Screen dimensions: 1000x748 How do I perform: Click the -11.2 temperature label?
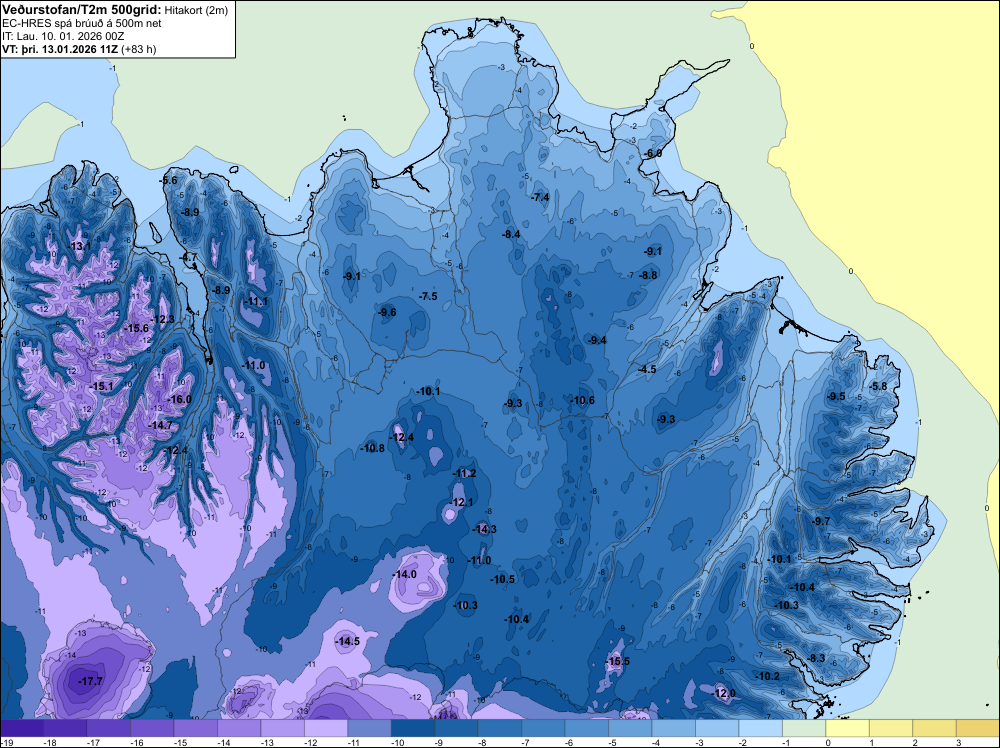[x=464, y=473]
